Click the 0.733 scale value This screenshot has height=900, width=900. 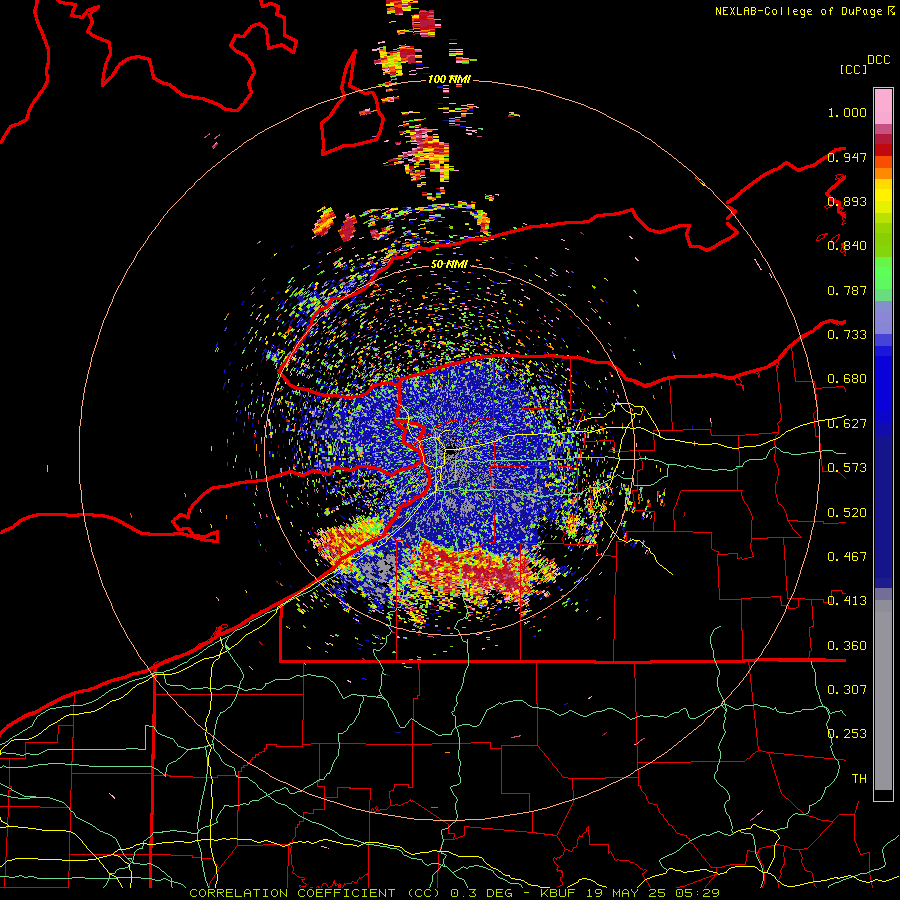pos(847,335)
